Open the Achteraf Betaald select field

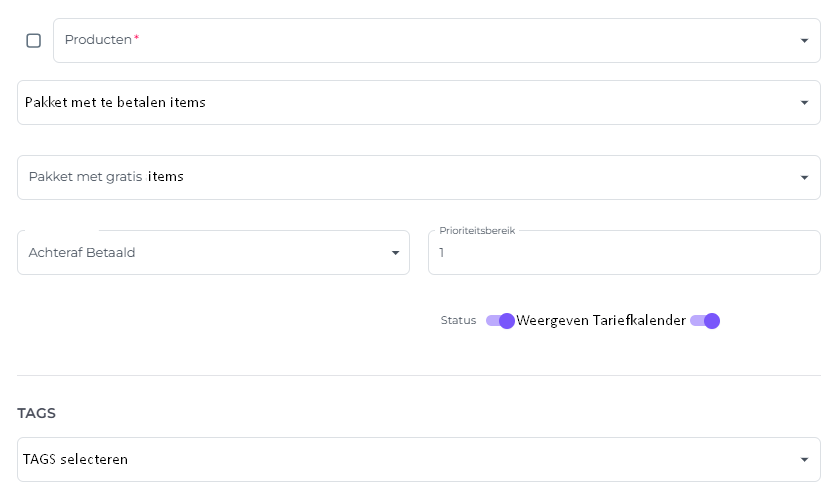pyautogui.click(x=200, y=253)
